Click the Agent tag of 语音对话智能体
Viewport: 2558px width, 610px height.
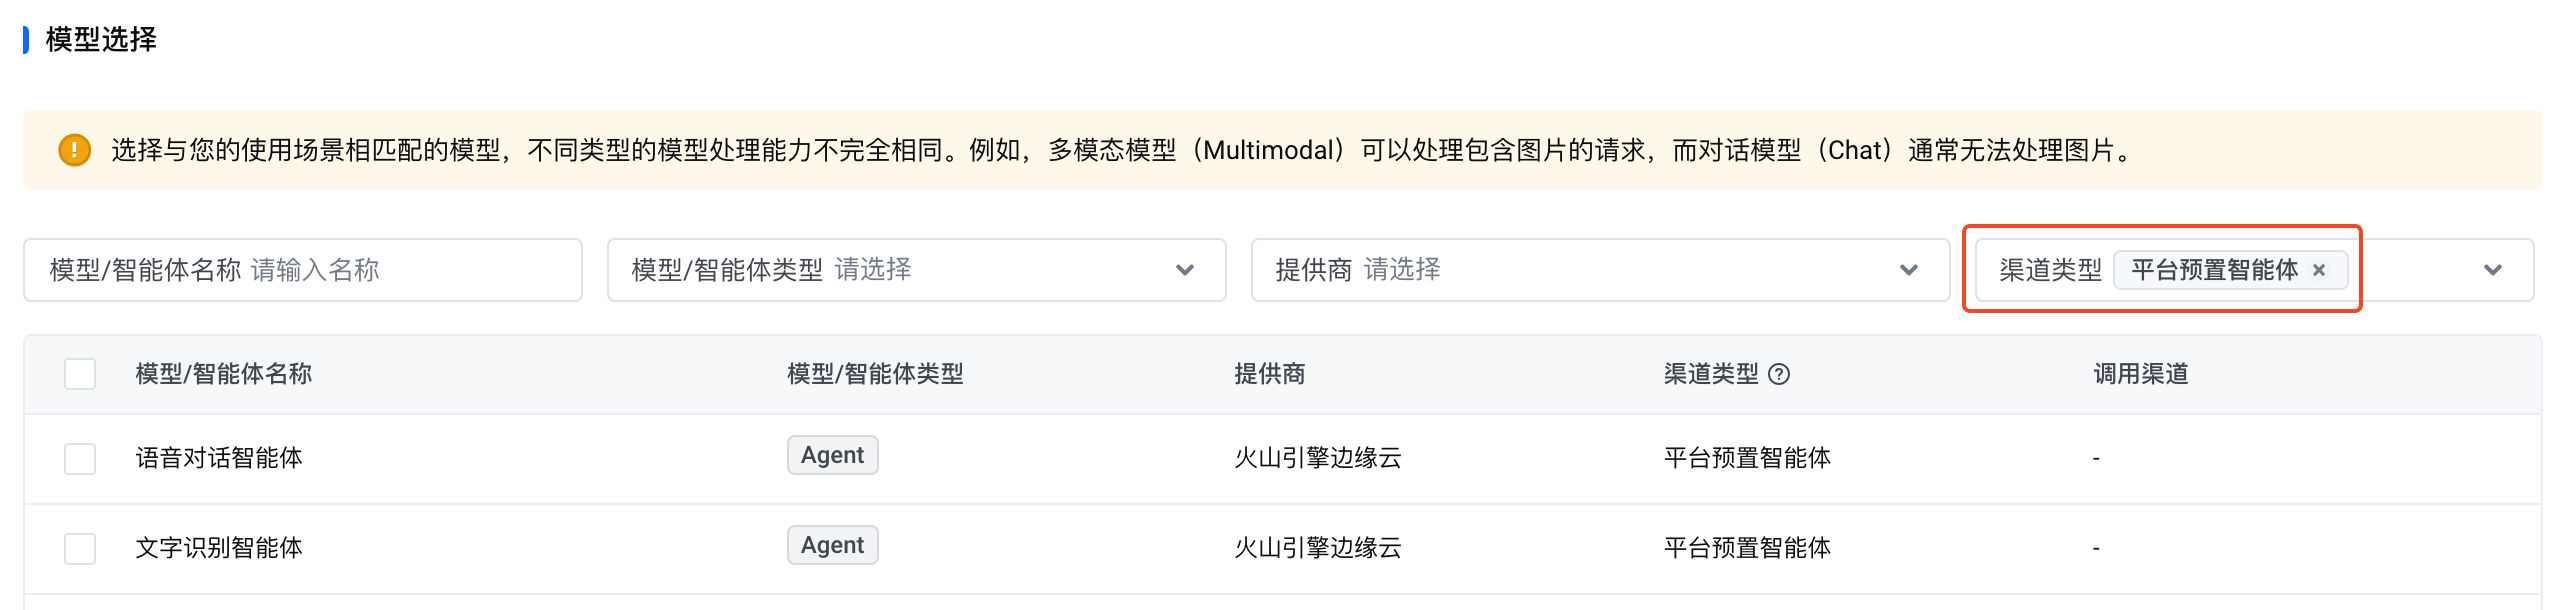832,456
